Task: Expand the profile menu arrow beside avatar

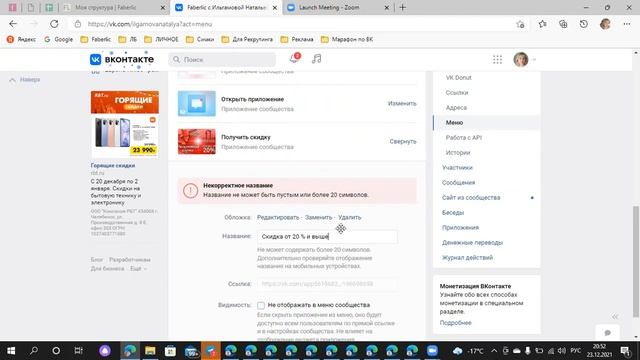Action: [534, 60]
